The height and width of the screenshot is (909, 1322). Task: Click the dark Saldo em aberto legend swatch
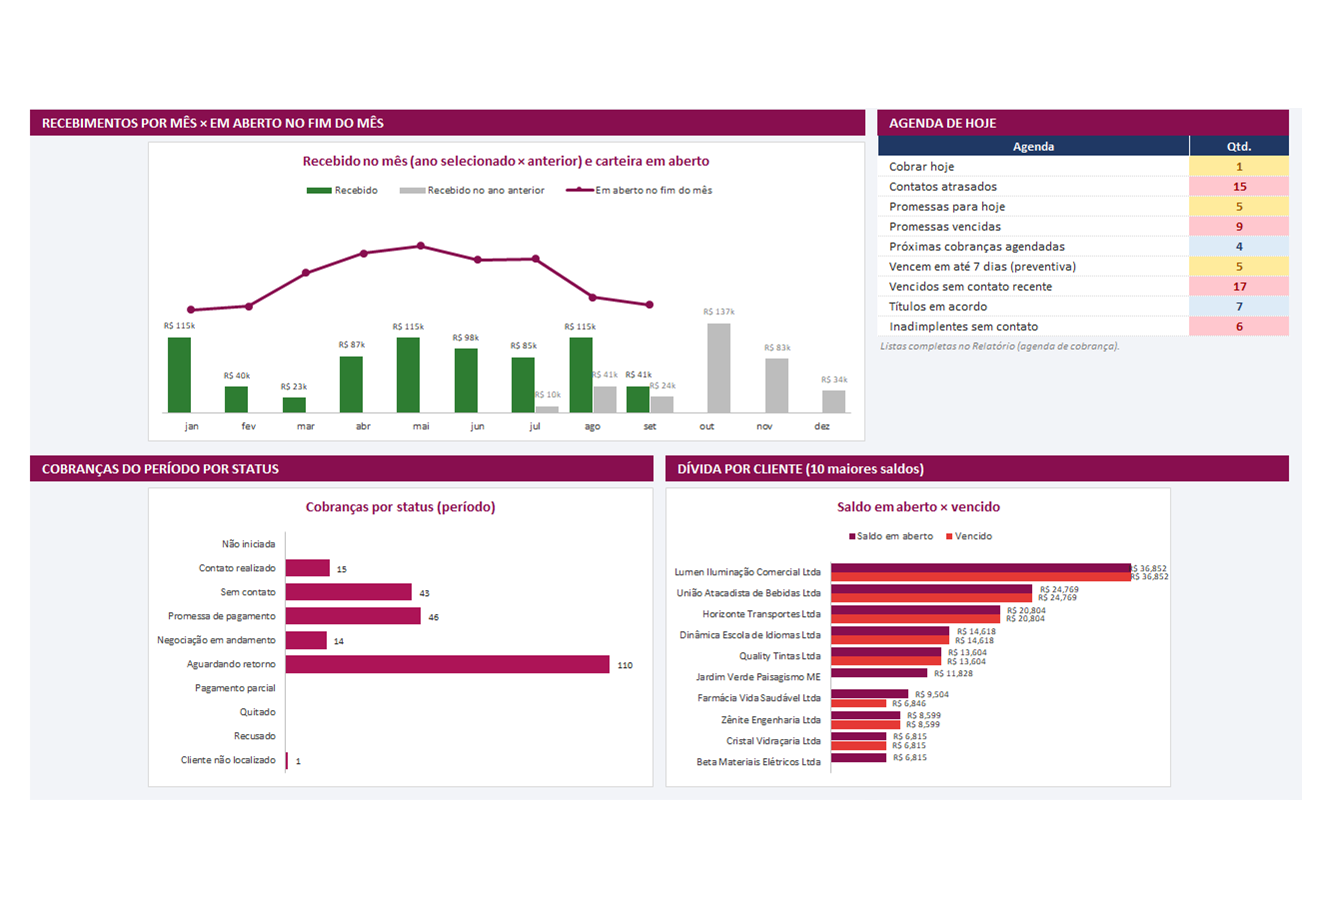pyautogui.click(x=852, y=537)
